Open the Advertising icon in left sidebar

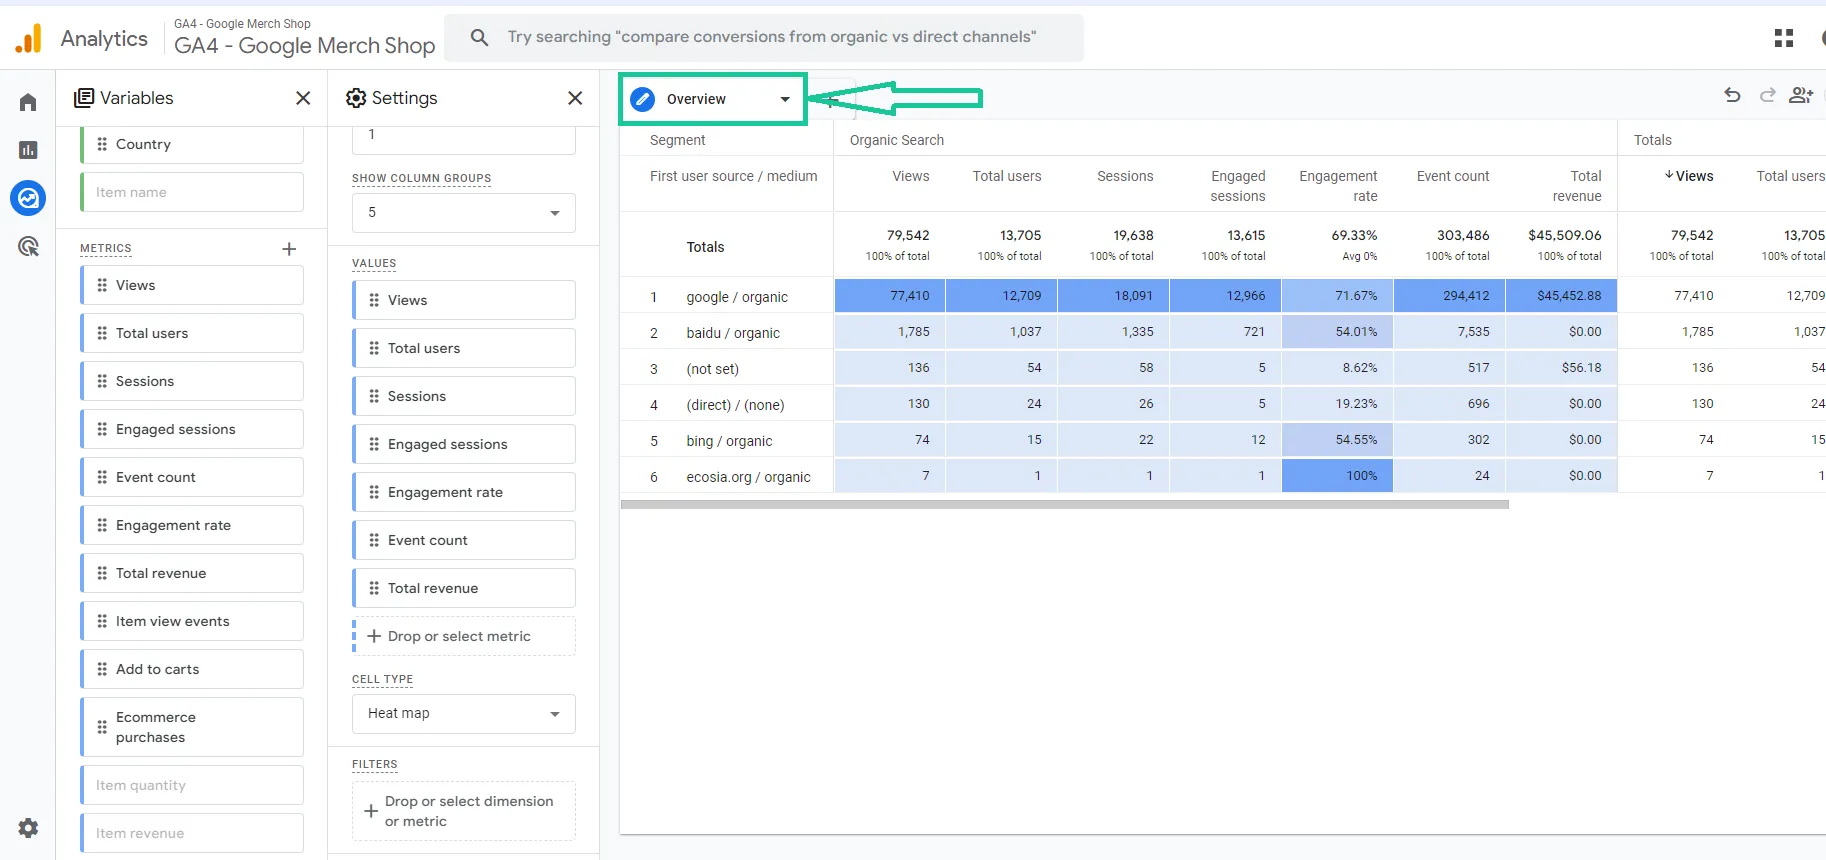[28, 246]
